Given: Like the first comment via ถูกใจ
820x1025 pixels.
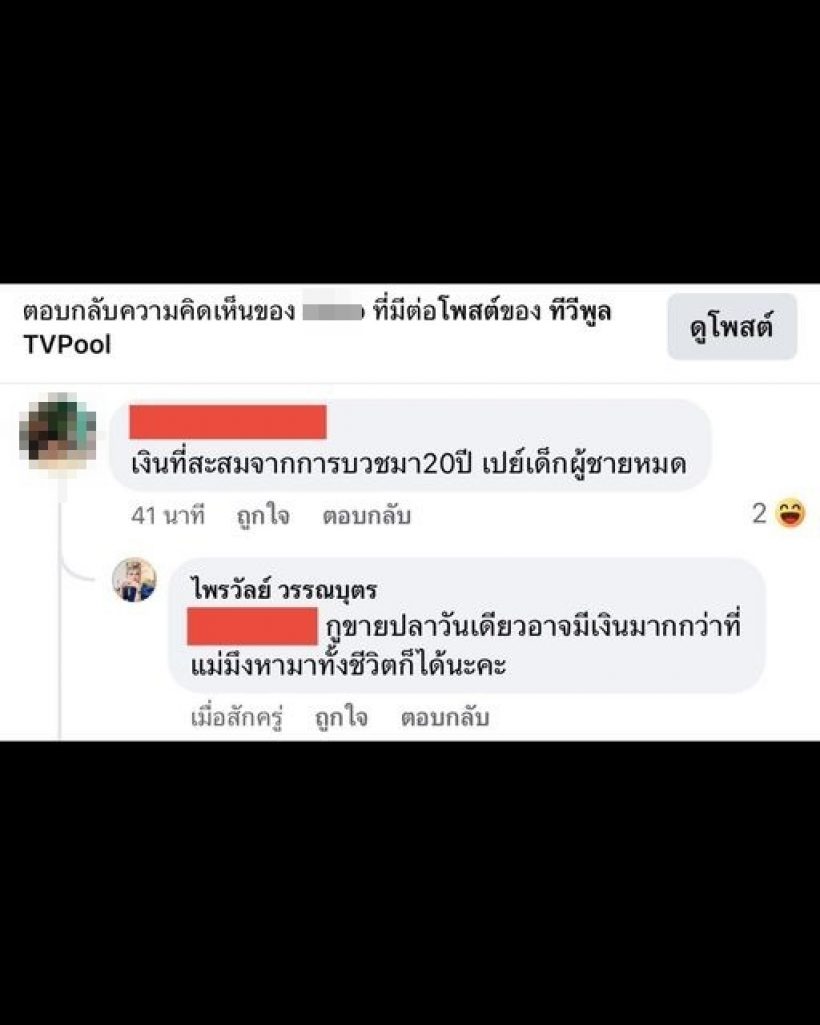Looking at the screenshot, I should [263, 516].
